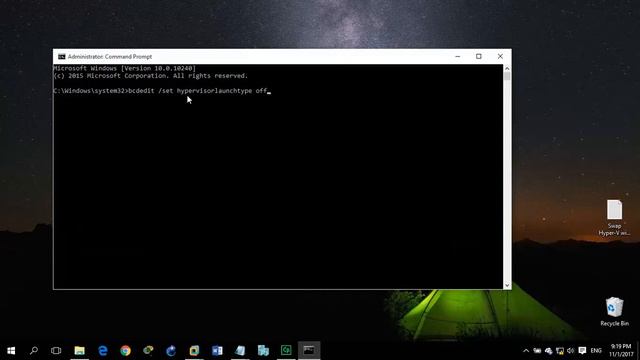
Task: Select the active Command Prompt taskbar icon
Action: tap(309, 350)
